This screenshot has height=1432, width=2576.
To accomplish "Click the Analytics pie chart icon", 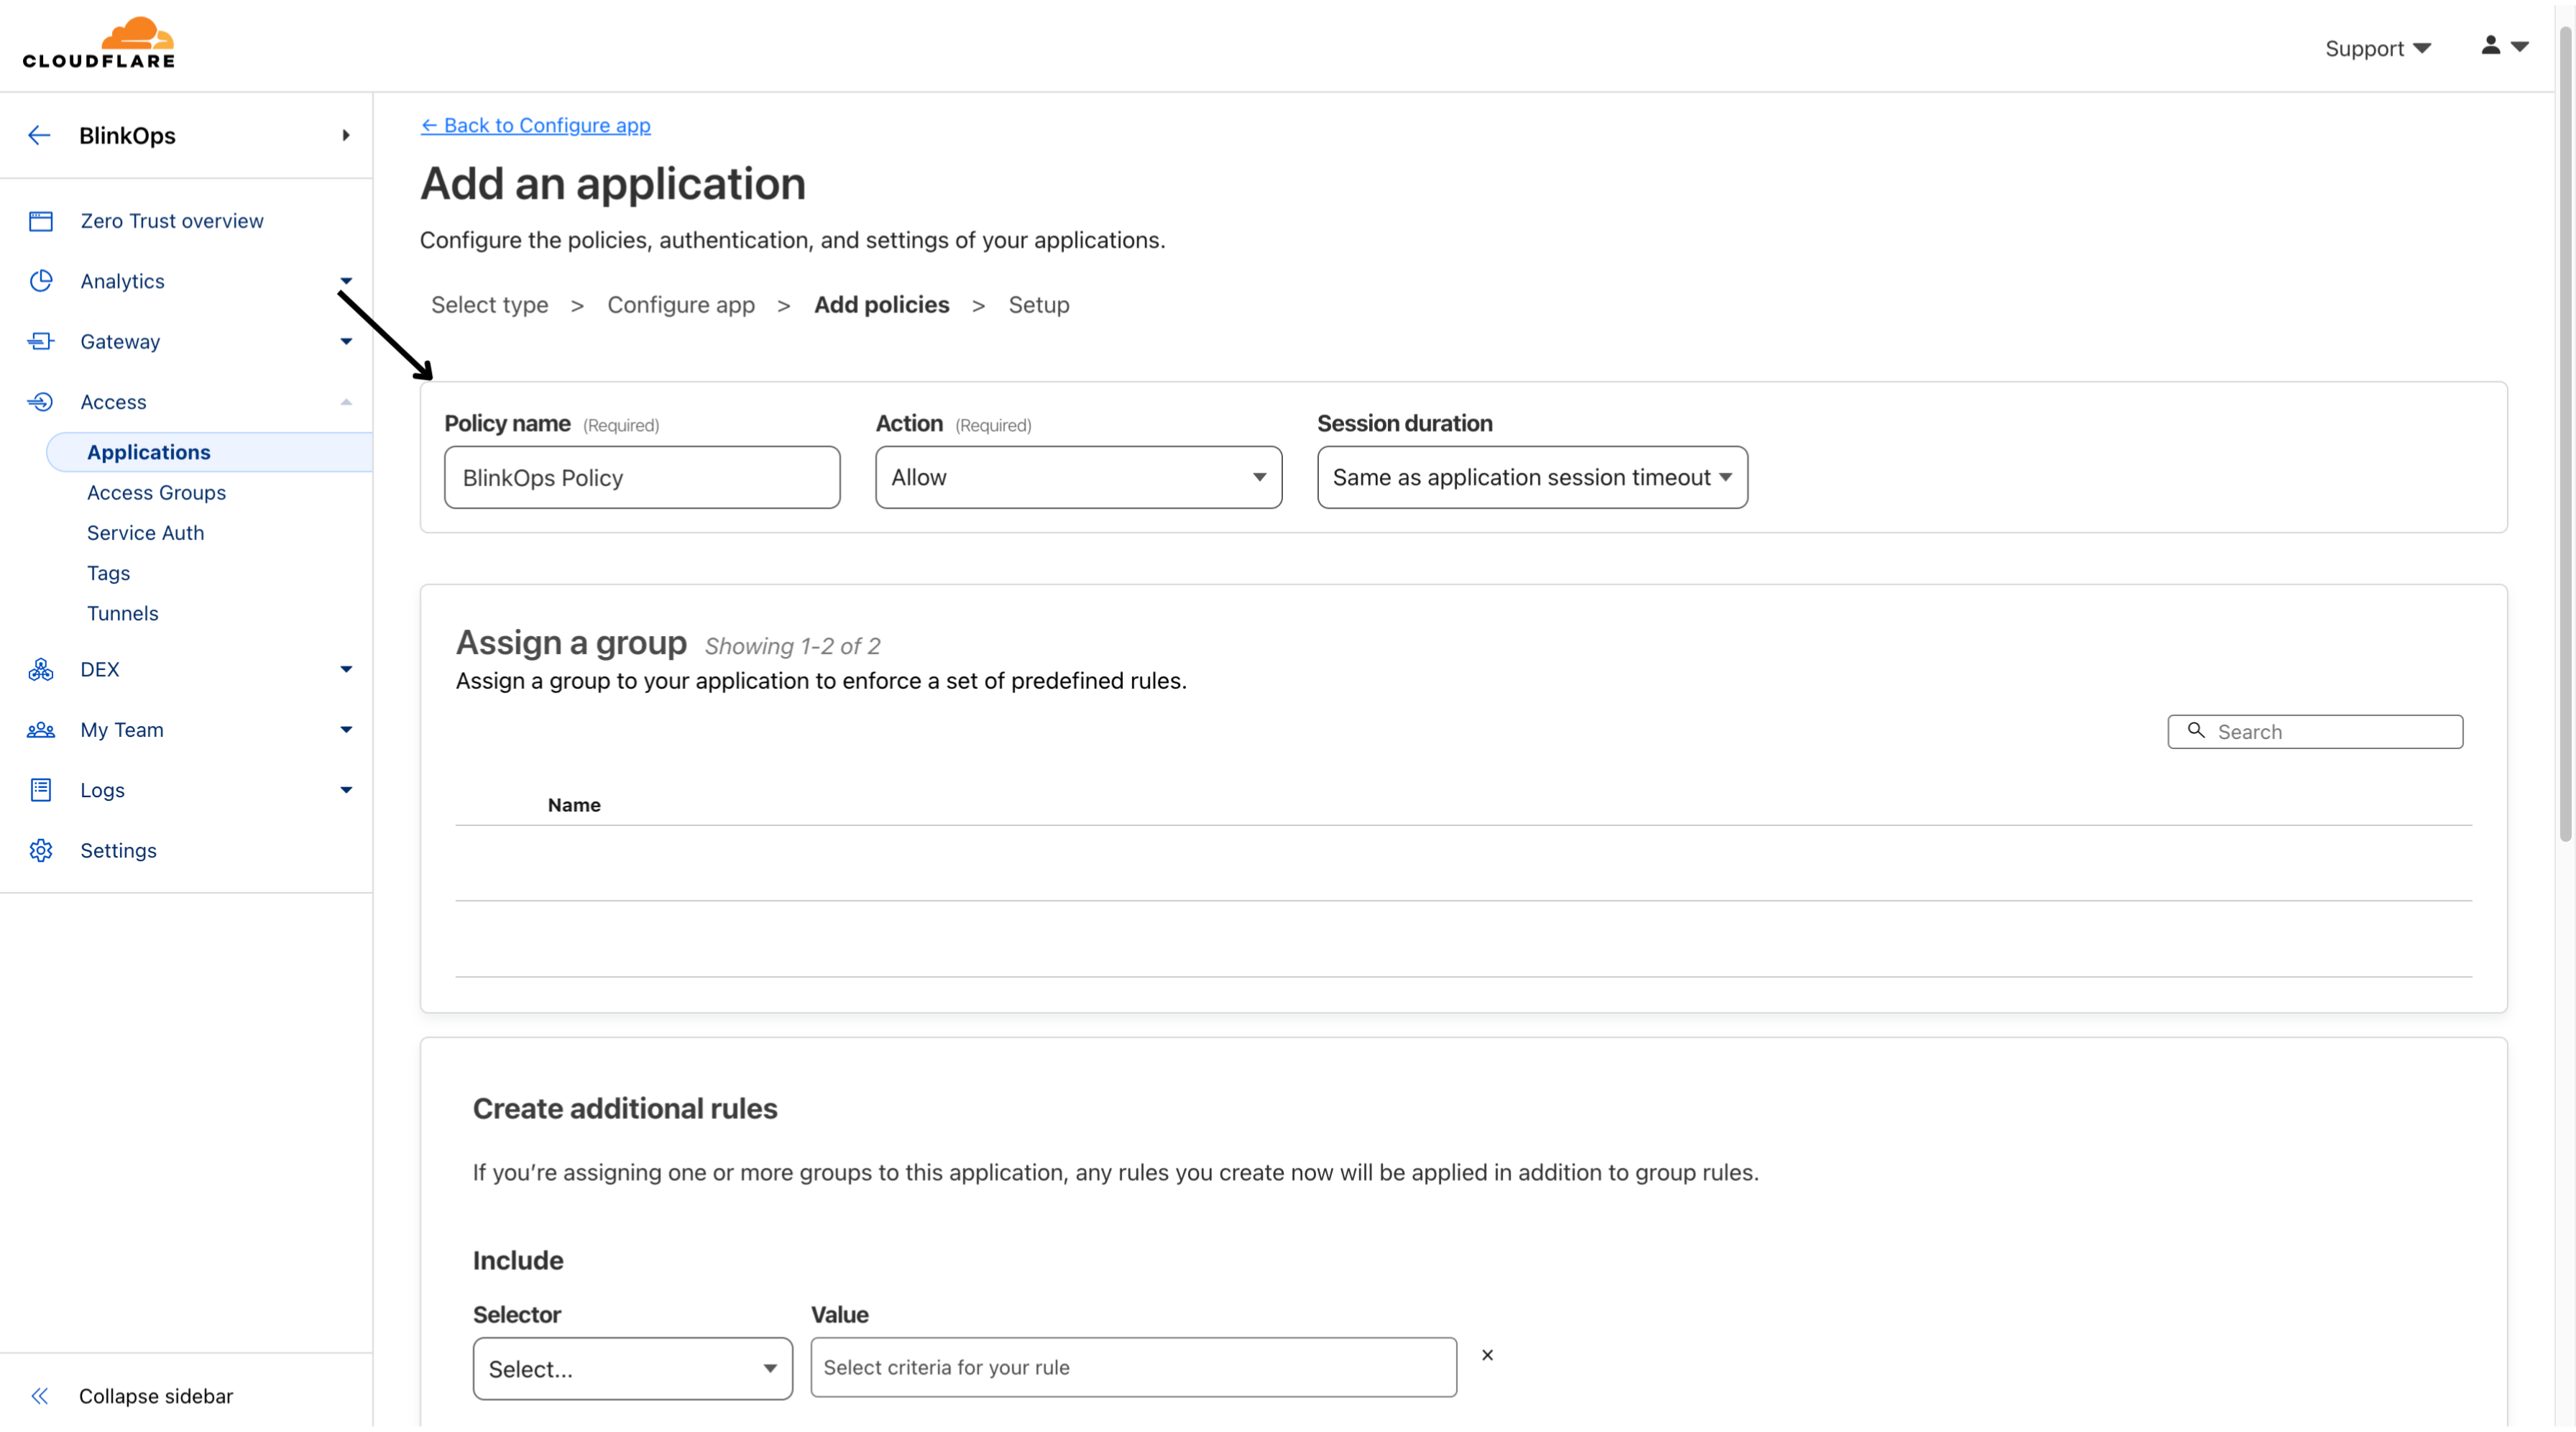I will click(x=41, y=281).
